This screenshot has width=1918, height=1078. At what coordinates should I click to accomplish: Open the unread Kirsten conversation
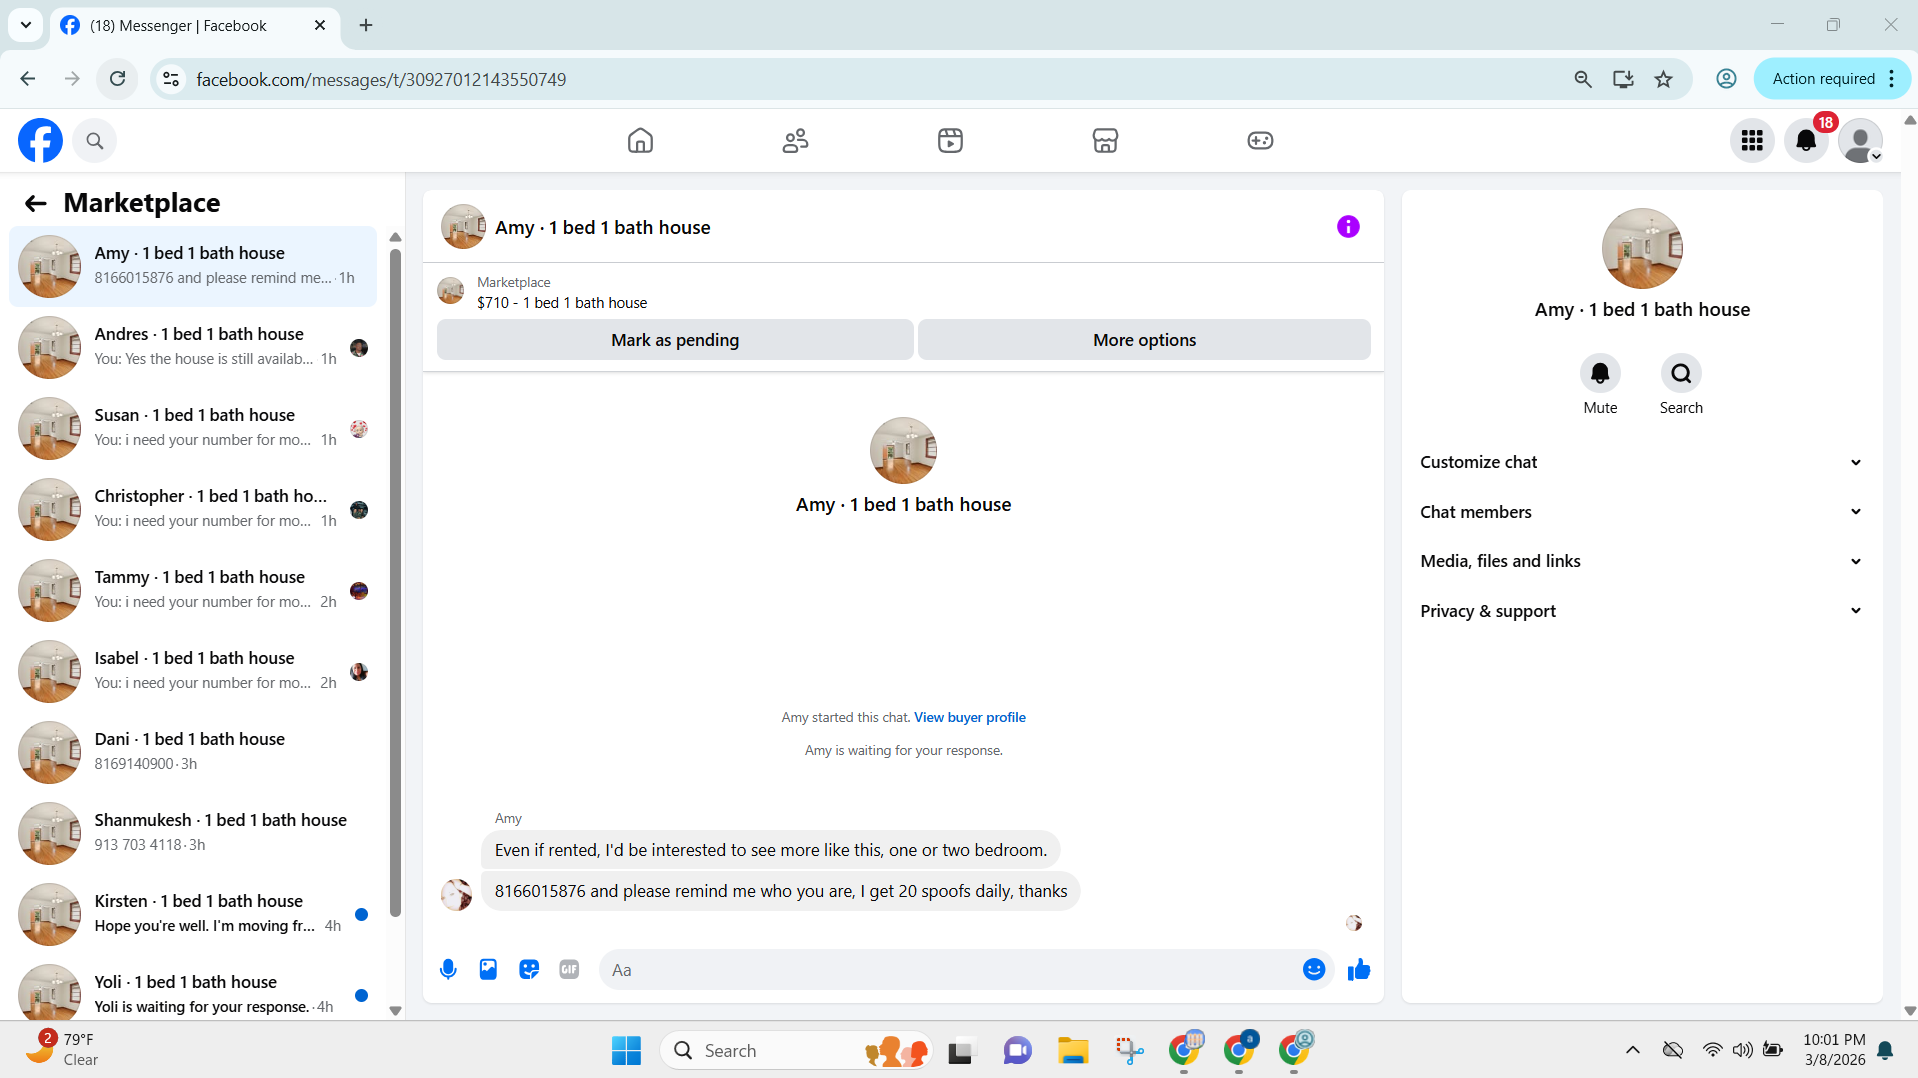tap(193, 914)
